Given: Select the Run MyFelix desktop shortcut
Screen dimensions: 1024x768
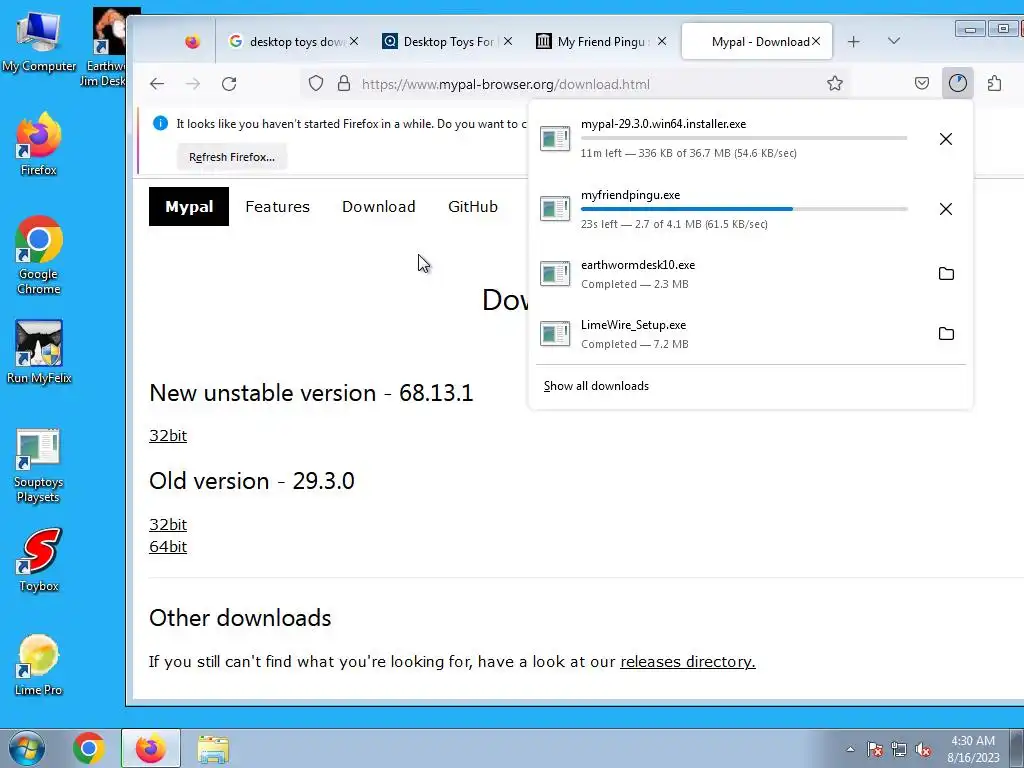Looking at the screenshot, I should pyautogui.click(x=39, y=351).
